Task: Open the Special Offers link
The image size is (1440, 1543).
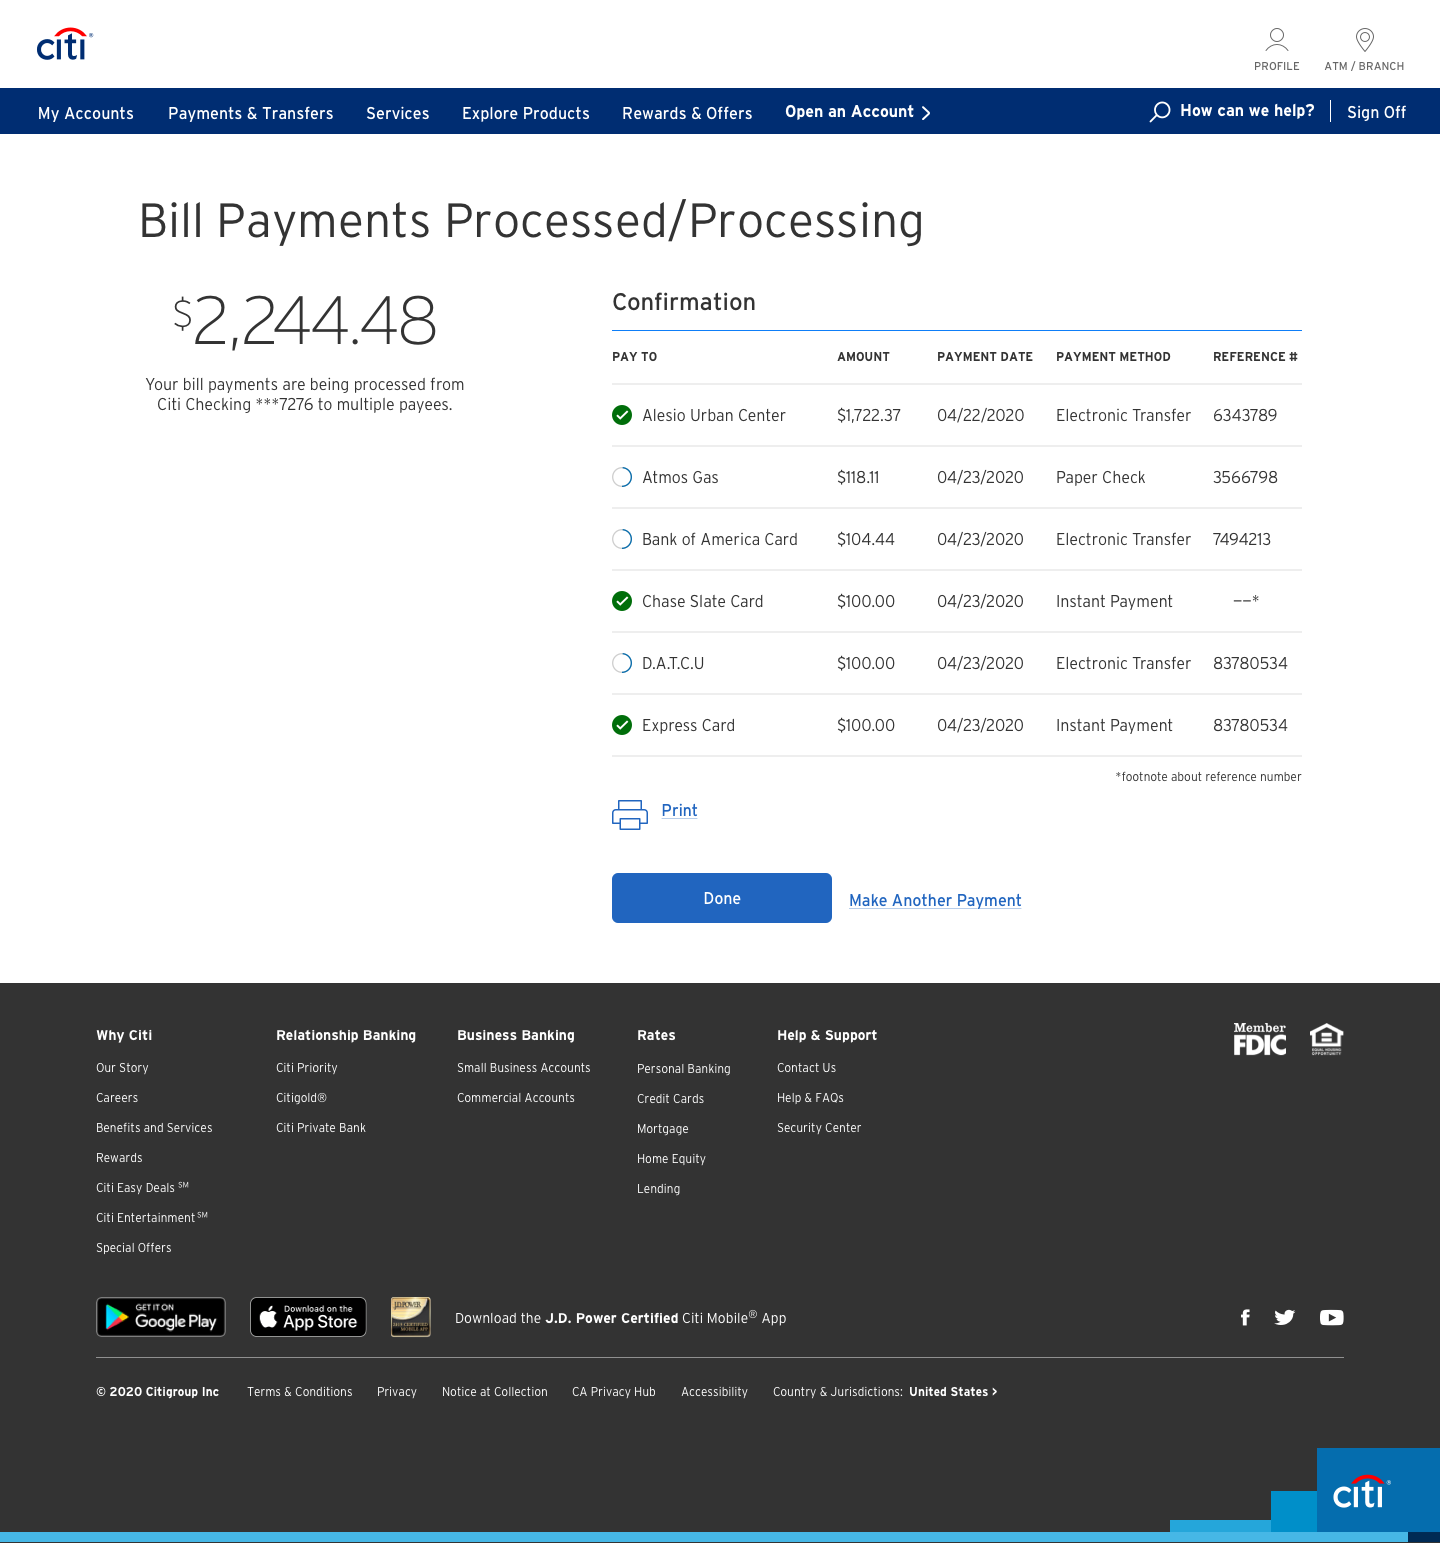Action: (134, 1247)
